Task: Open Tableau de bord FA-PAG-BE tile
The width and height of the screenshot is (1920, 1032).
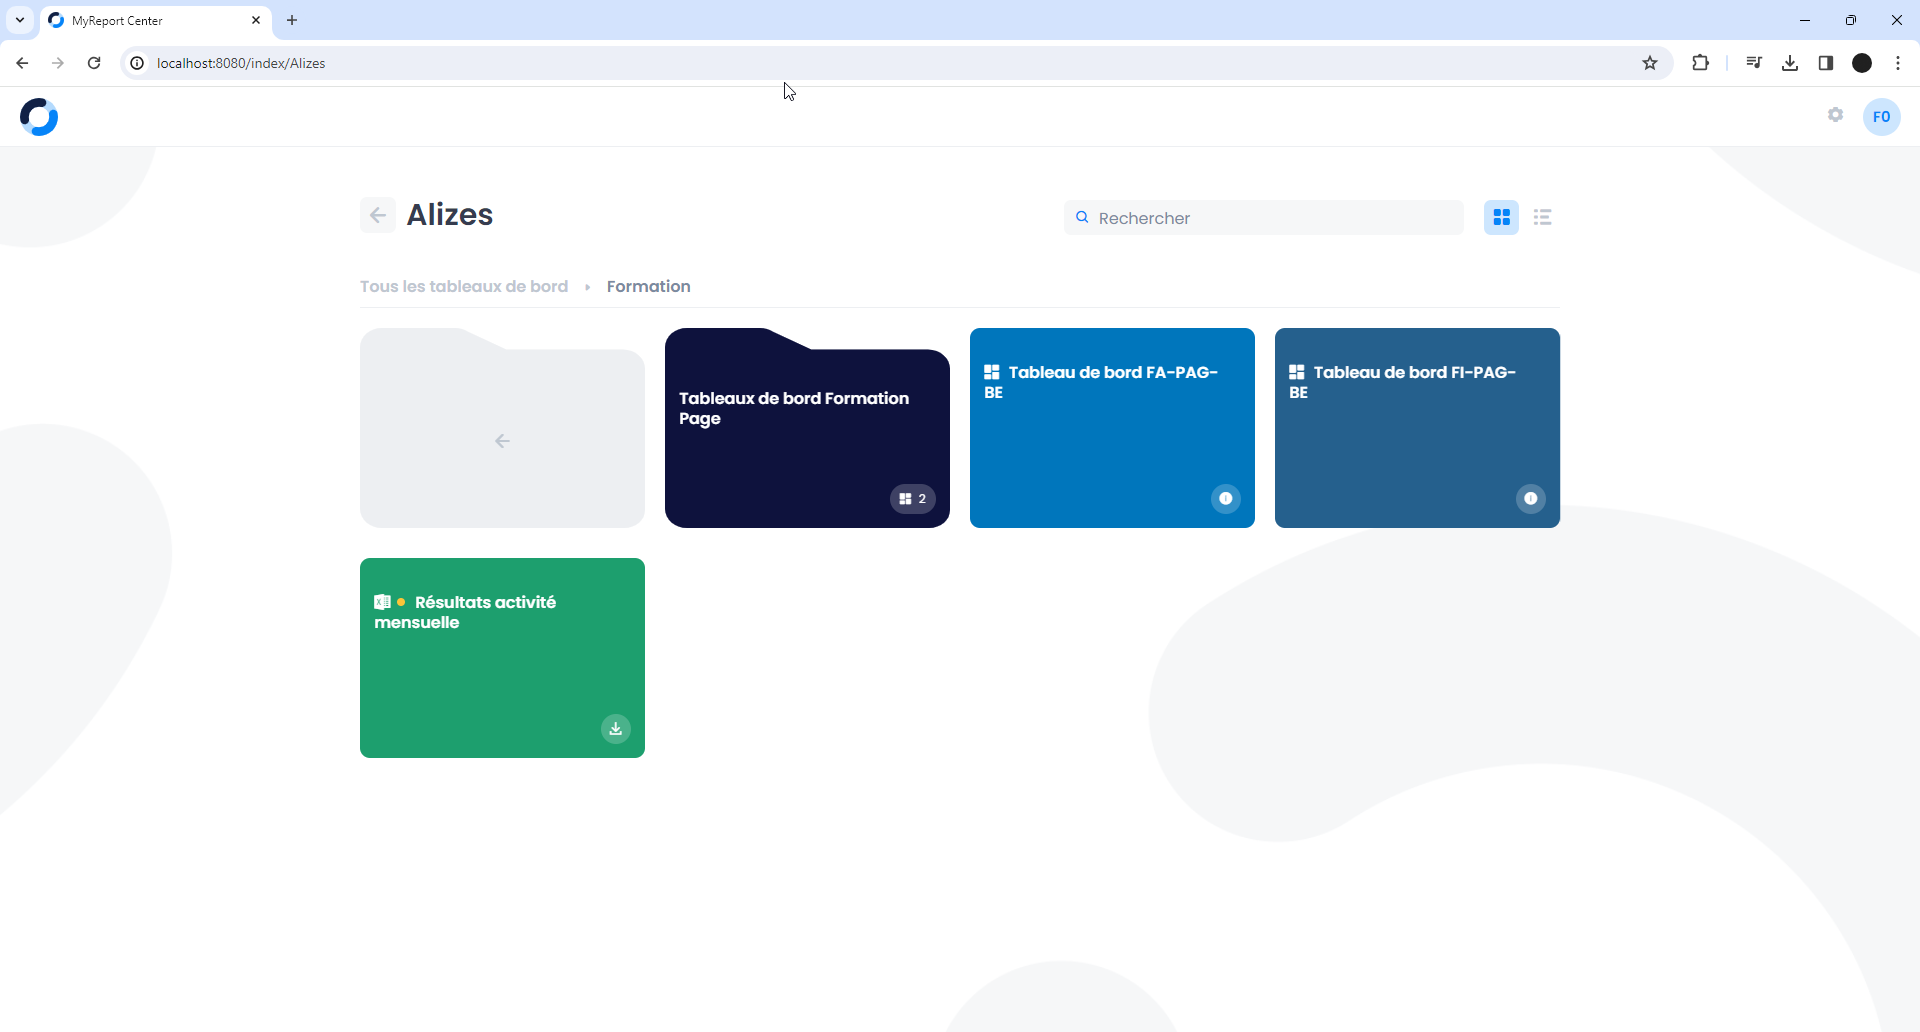Action: 1111,440
